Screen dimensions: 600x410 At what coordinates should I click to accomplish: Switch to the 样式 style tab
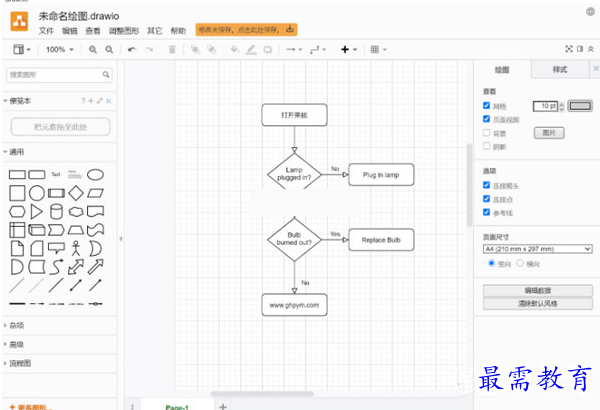coord(560,70)
